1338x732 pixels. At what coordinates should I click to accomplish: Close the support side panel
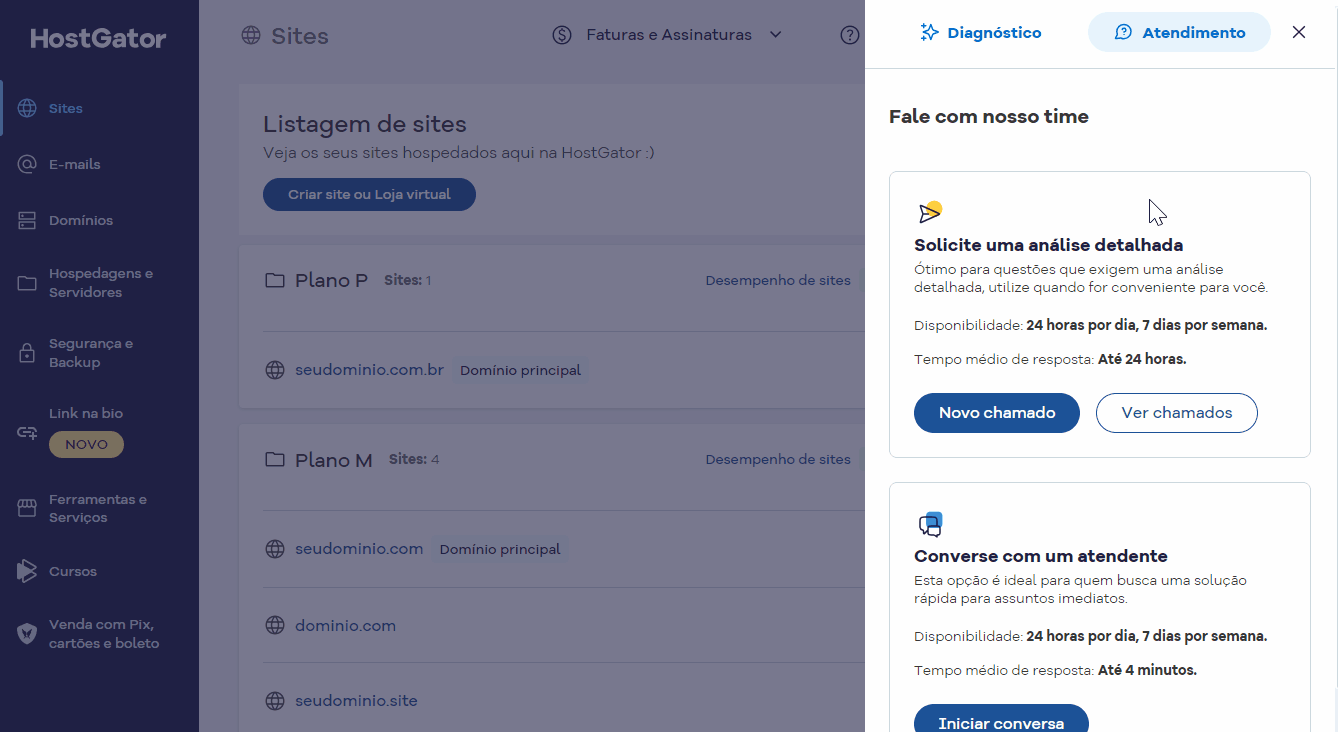click(x=1299, y=32)
